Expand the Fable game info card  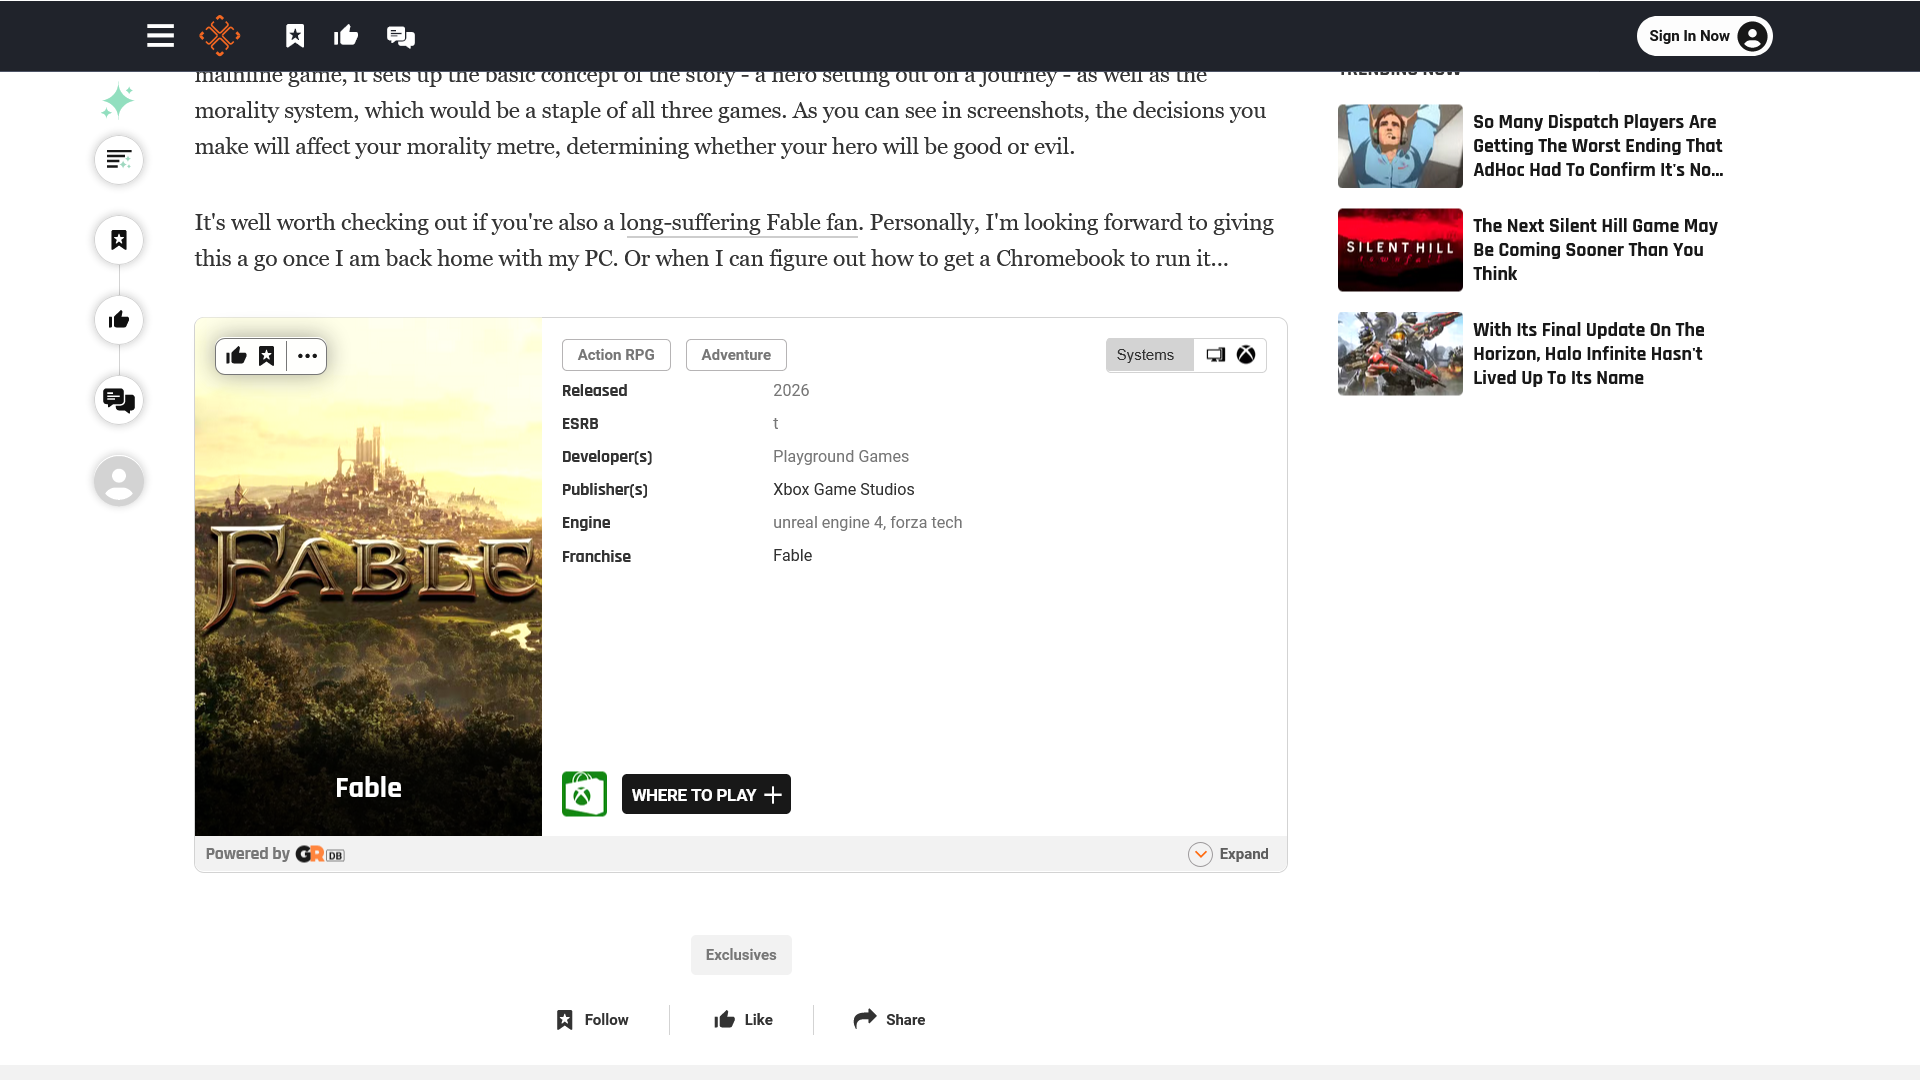coord(1228,854)
